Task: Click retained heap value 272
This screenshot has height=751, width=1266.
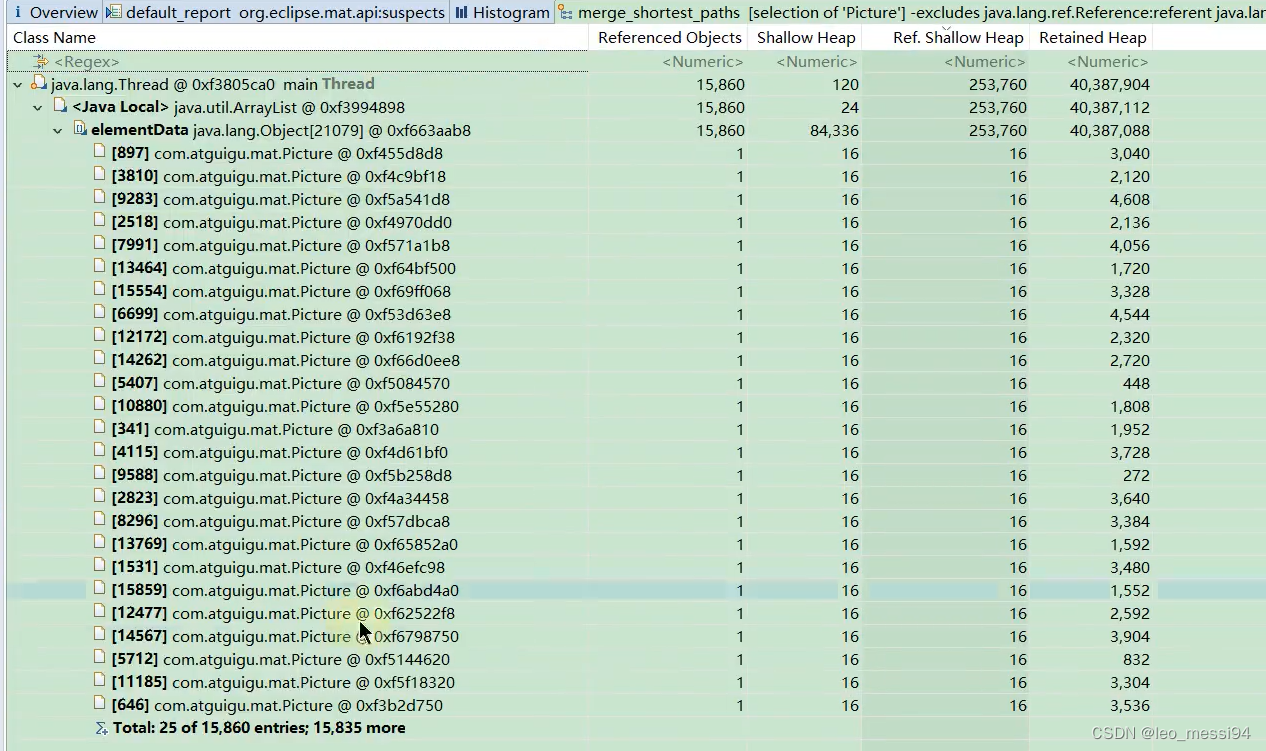Action: tap(1136, 476)
